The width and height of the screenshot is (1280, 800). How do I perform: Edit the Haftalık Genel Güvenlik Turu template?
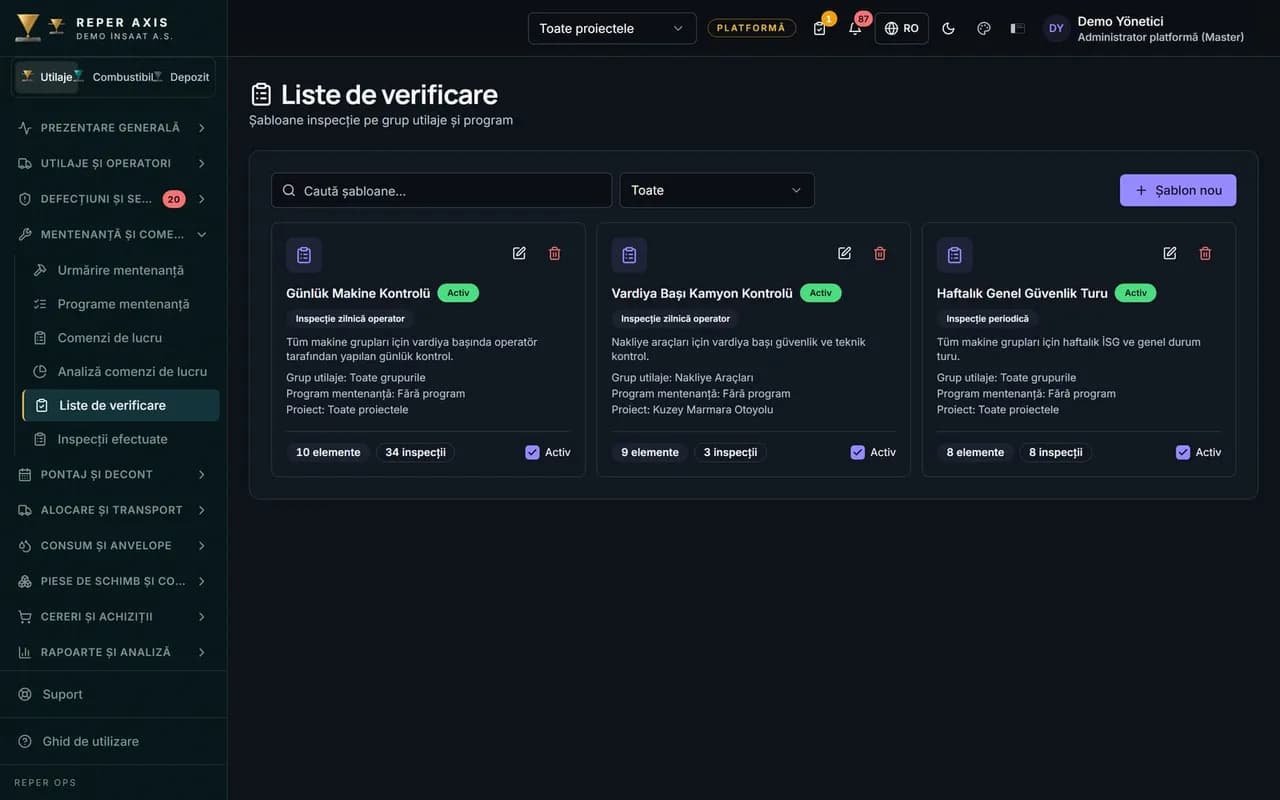coord(1170,253)
